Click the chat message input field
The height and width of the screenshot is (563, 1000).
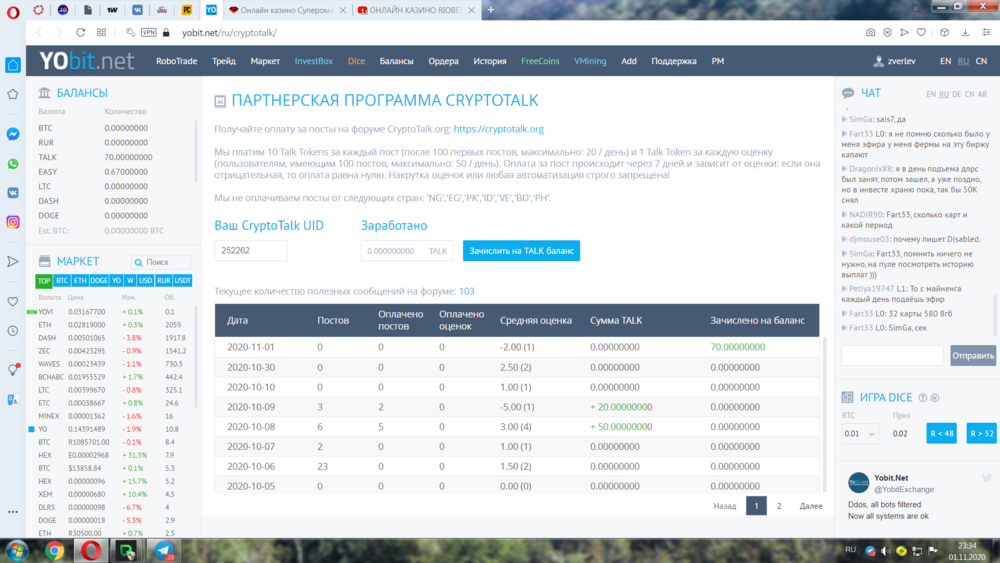pyautogui.click(x=892, y=356)
